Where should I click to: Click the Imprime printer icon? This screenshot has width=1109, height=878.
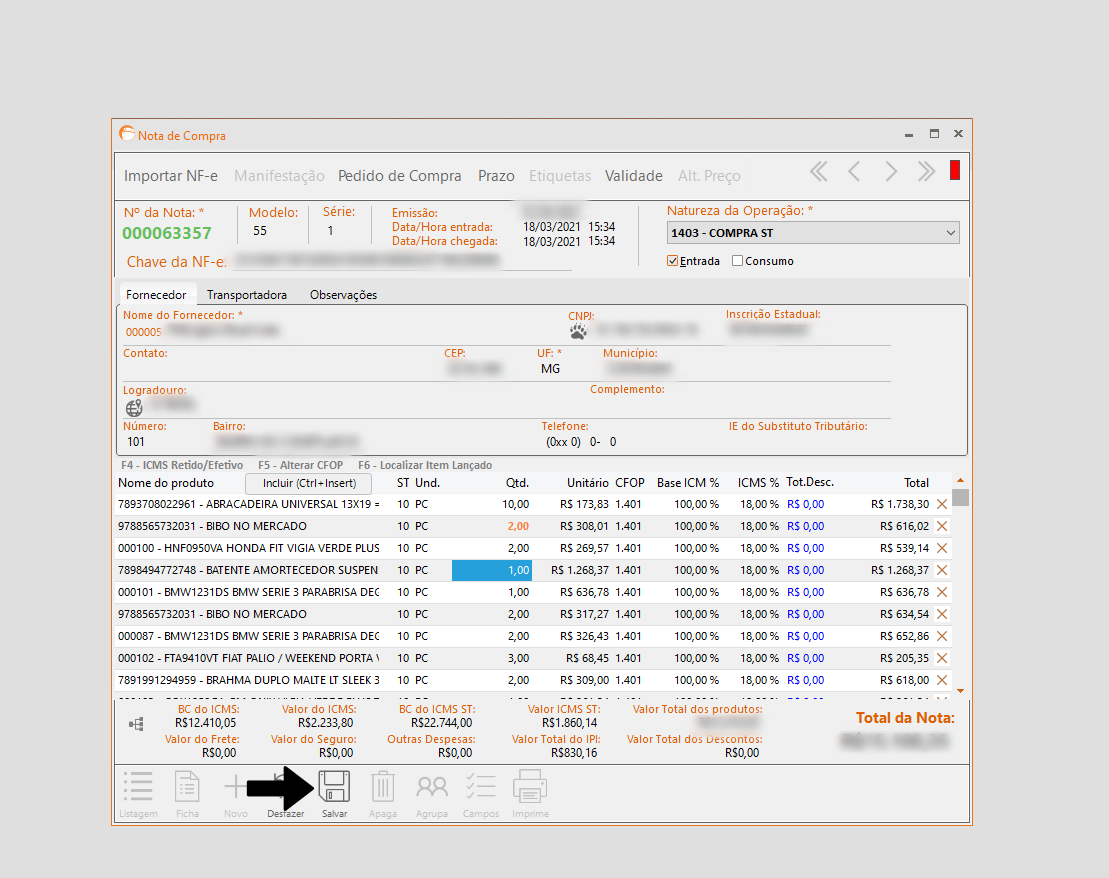click(x=530, y=787)
